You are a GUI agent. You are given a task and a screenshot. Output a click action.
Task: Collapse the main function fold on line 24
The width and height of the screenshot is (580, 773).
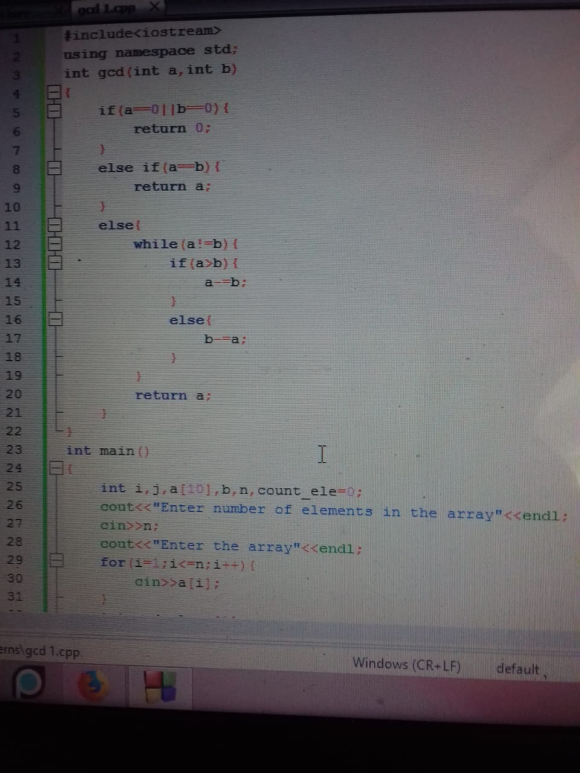(56, 467)
